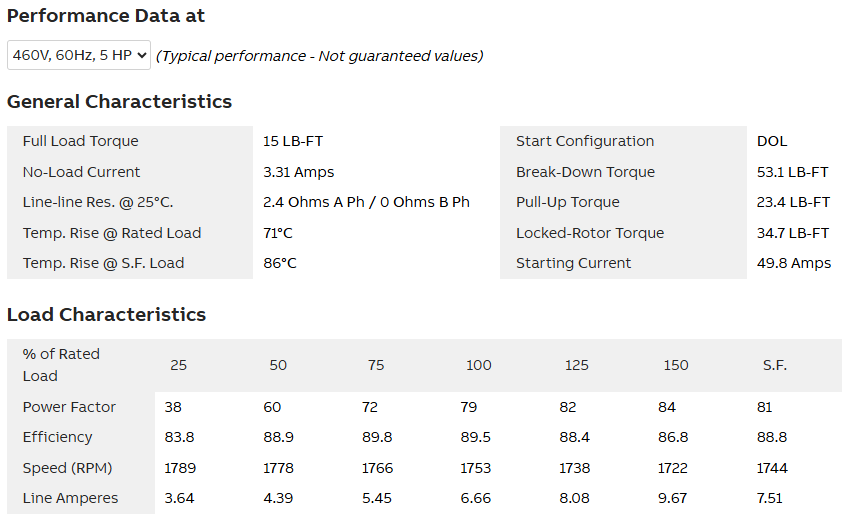Select the Start Configuration value DOL
Image resolution: width=842 pixels, height=521 pixels.
click(772, 141)
